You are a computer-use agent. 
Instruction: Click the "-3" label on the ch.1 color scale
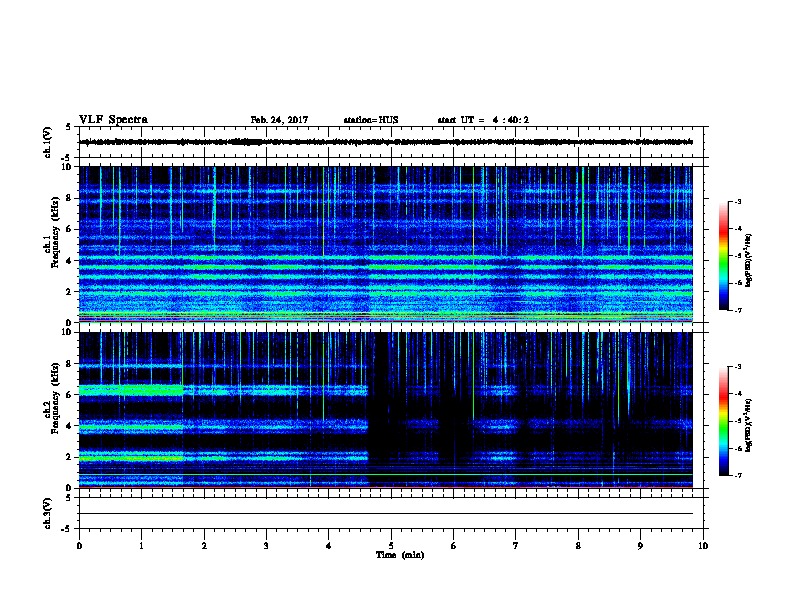(x=737, y=201)
